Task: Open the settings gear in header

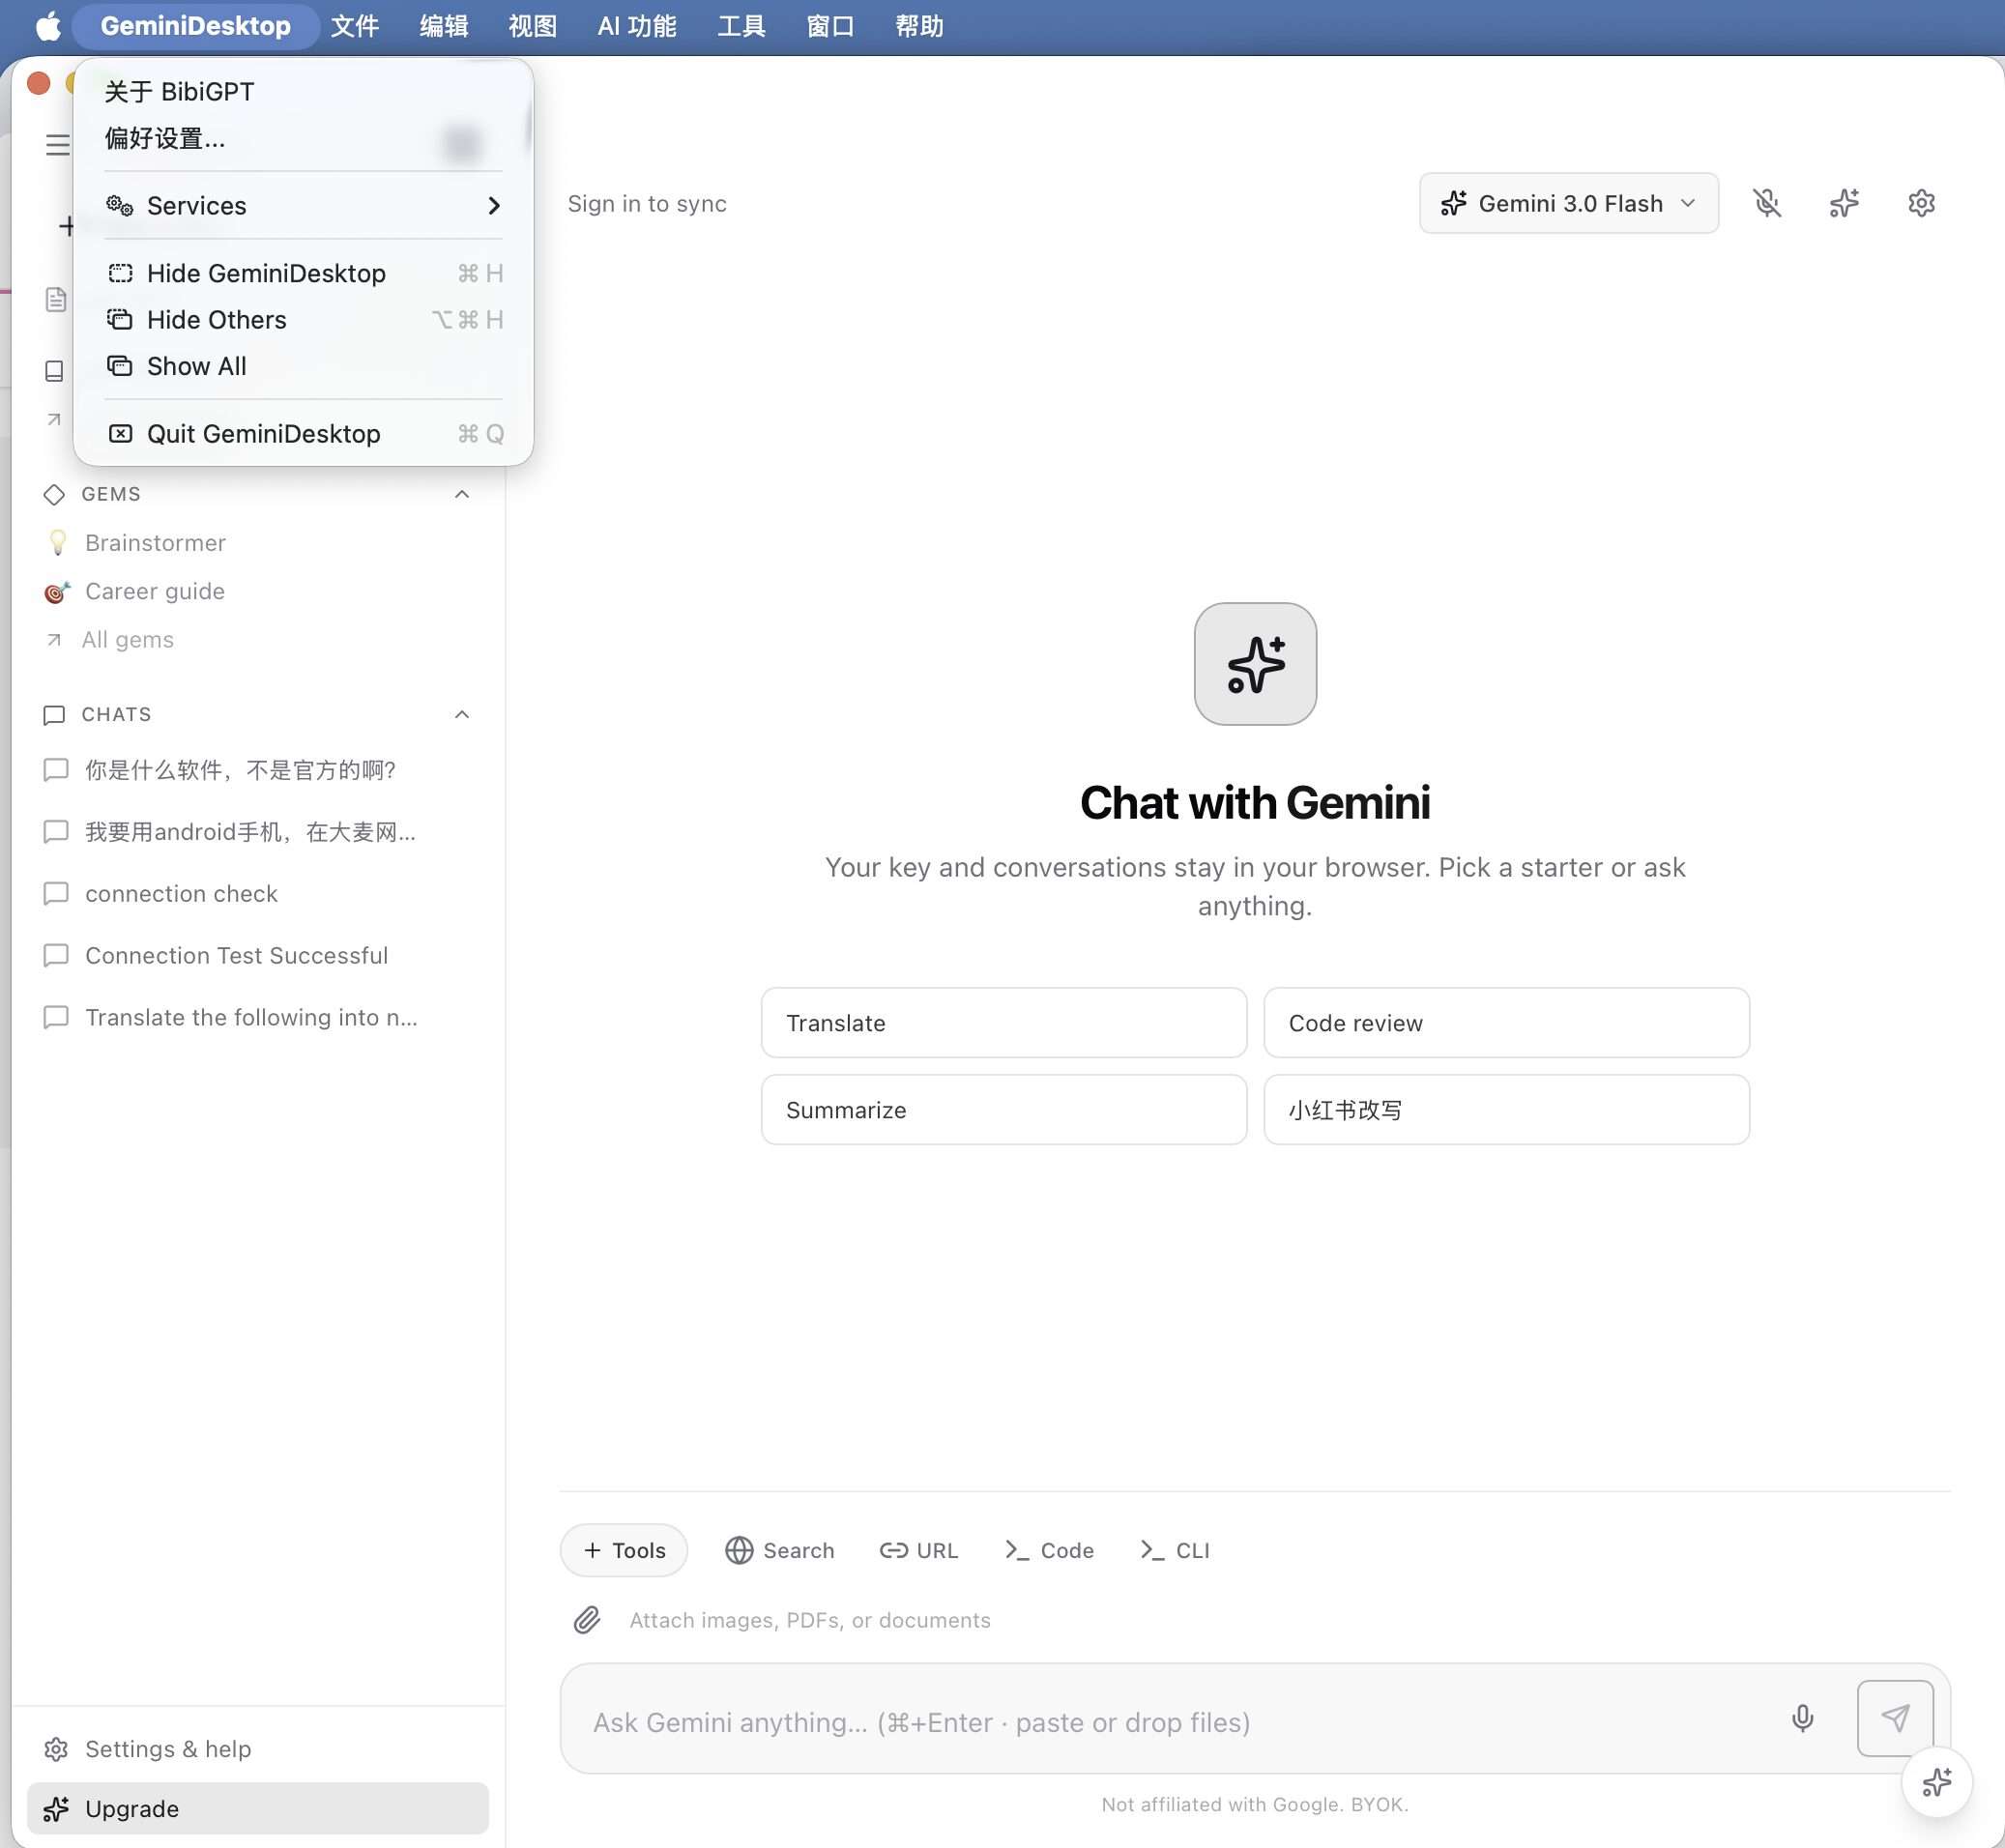Action: [x=1921, y=203]
